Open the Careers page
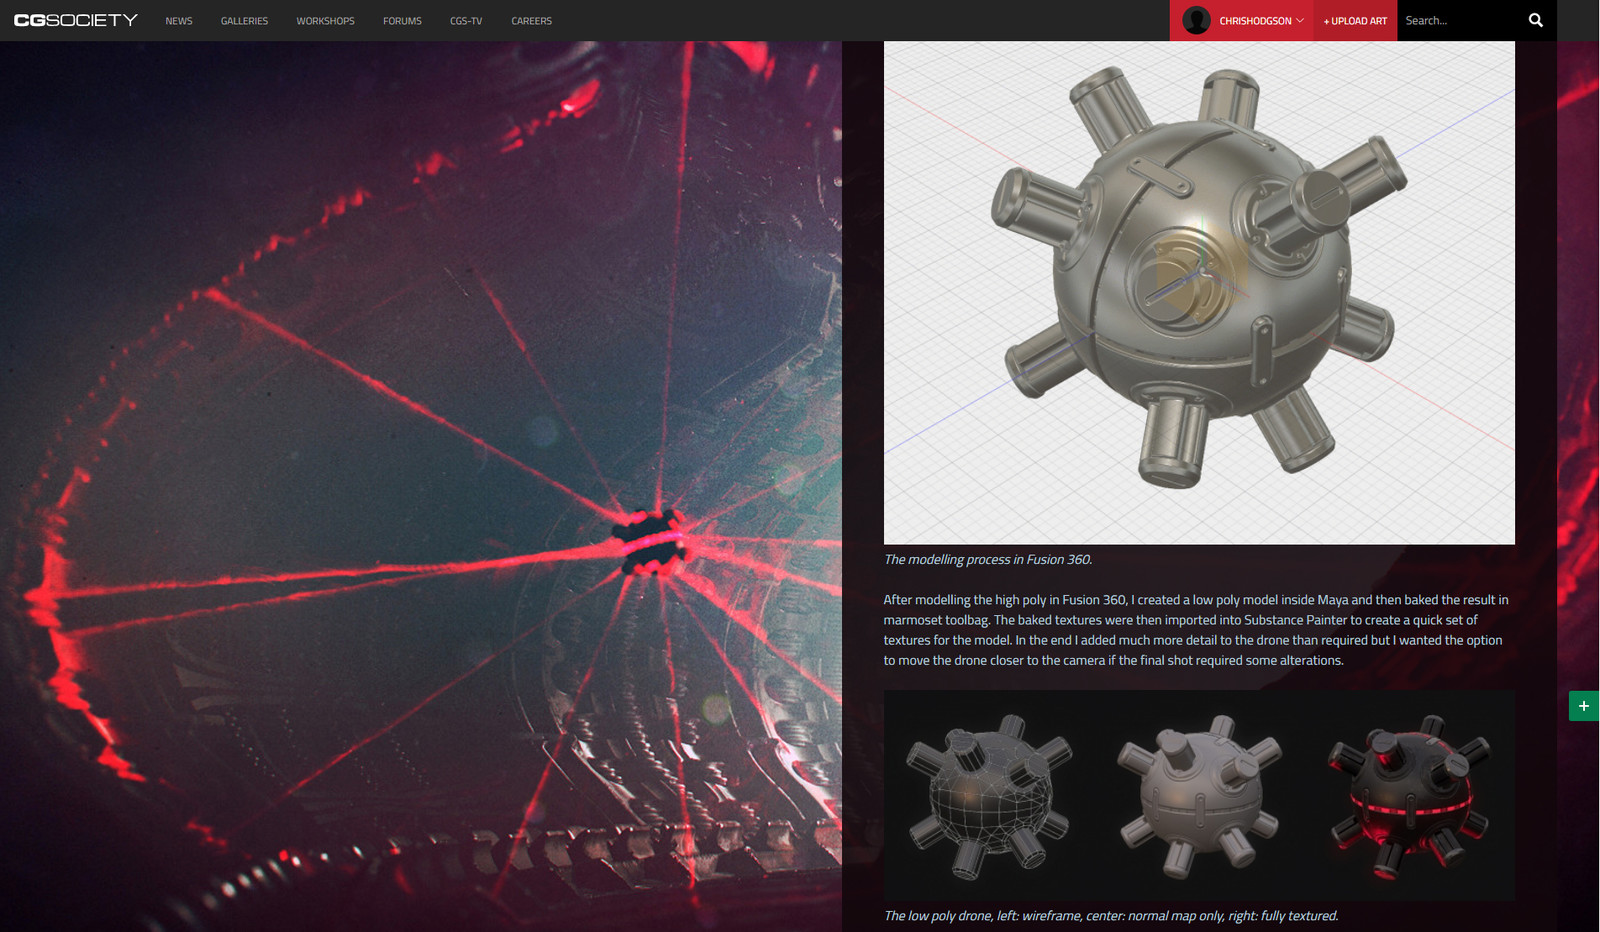The width and height of the screenshot is (1600, 932). [x=531, y=21]
